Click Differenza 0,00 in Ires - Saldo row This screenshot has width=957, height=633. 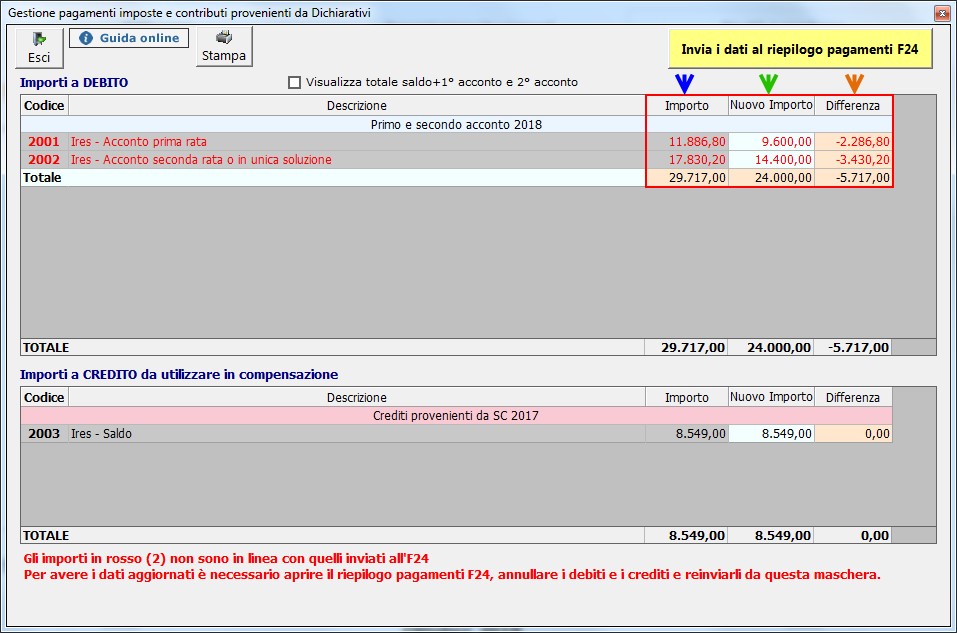pyautogui.click(x=853, y=433)
